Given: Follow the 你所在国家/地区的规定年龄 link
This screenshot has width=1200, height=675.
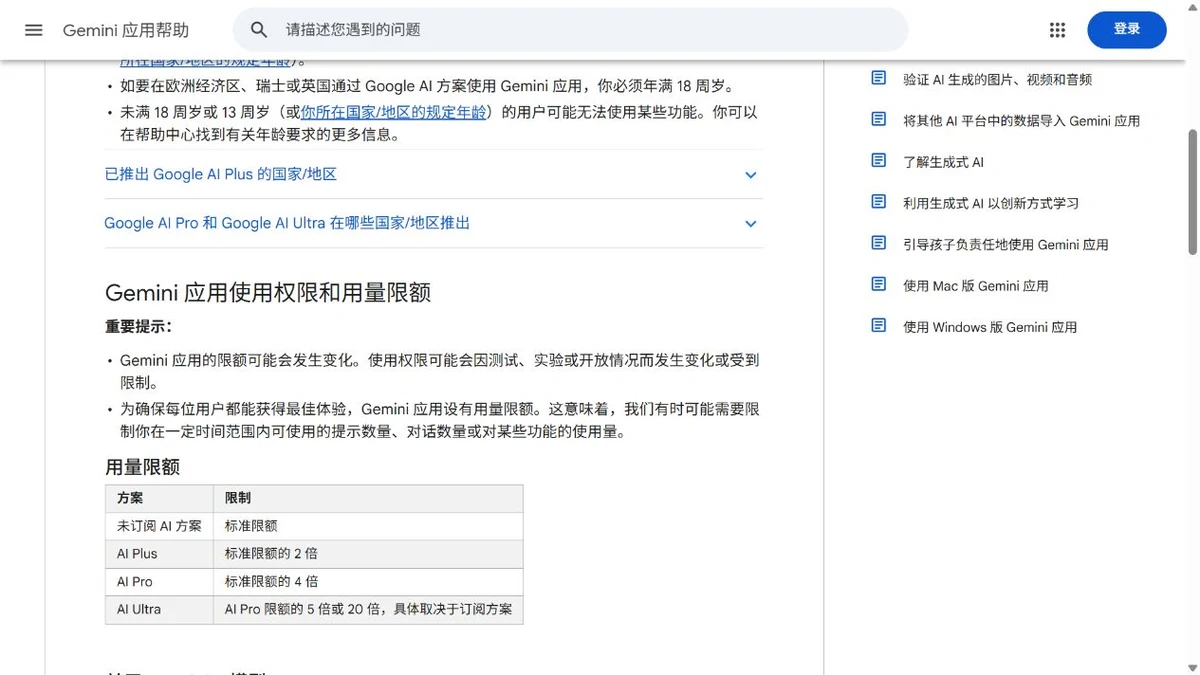Looking at the screenshot, I should [393, 112].
